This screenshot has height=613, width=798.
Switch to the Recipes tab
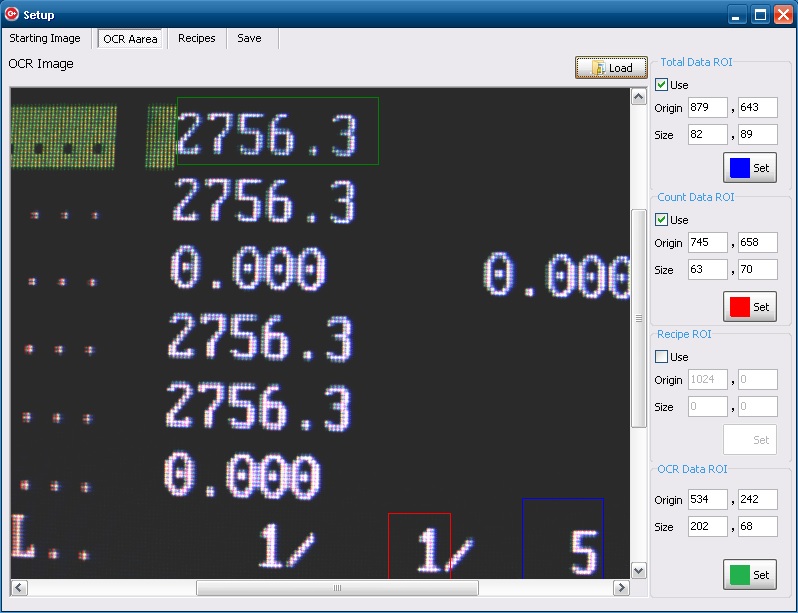(197, 39)
